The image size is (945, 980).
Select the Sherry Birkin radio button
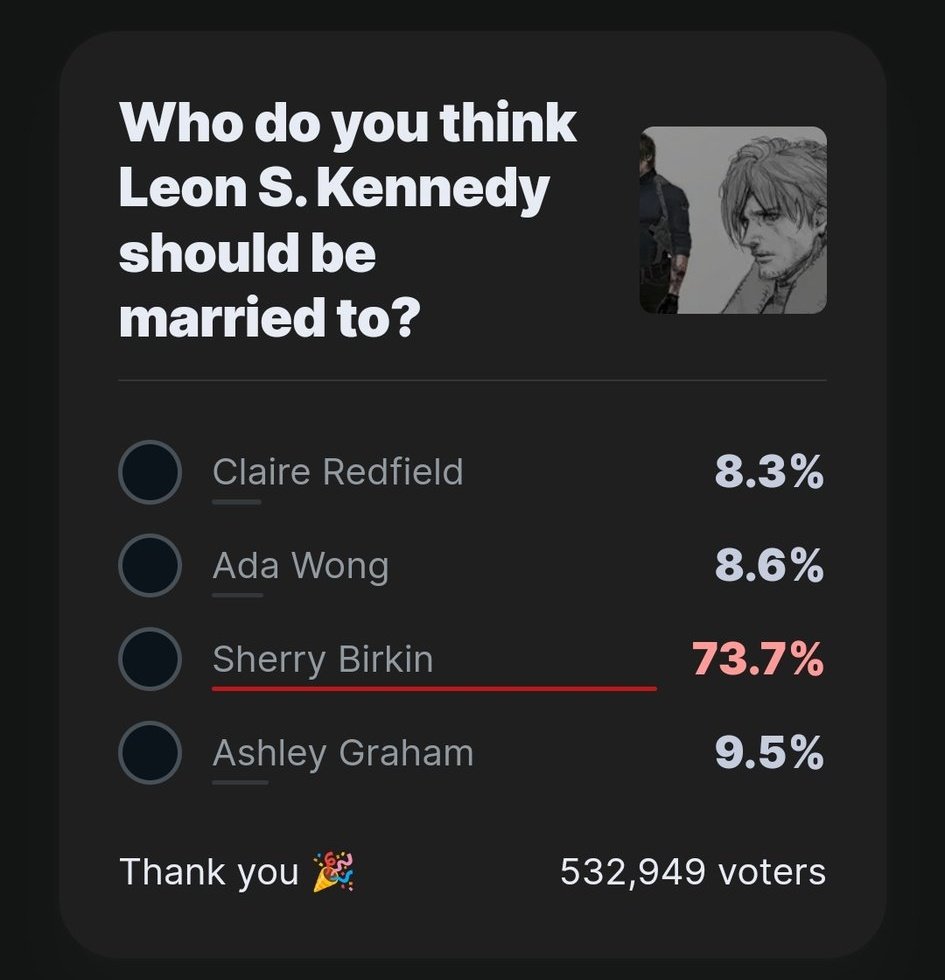150,659
